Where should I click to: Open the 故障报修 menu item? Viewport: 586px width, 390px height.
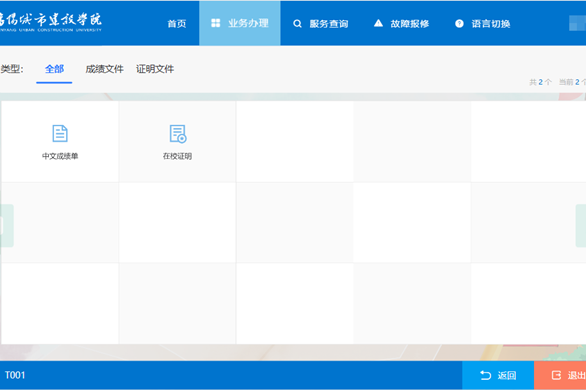401,24
